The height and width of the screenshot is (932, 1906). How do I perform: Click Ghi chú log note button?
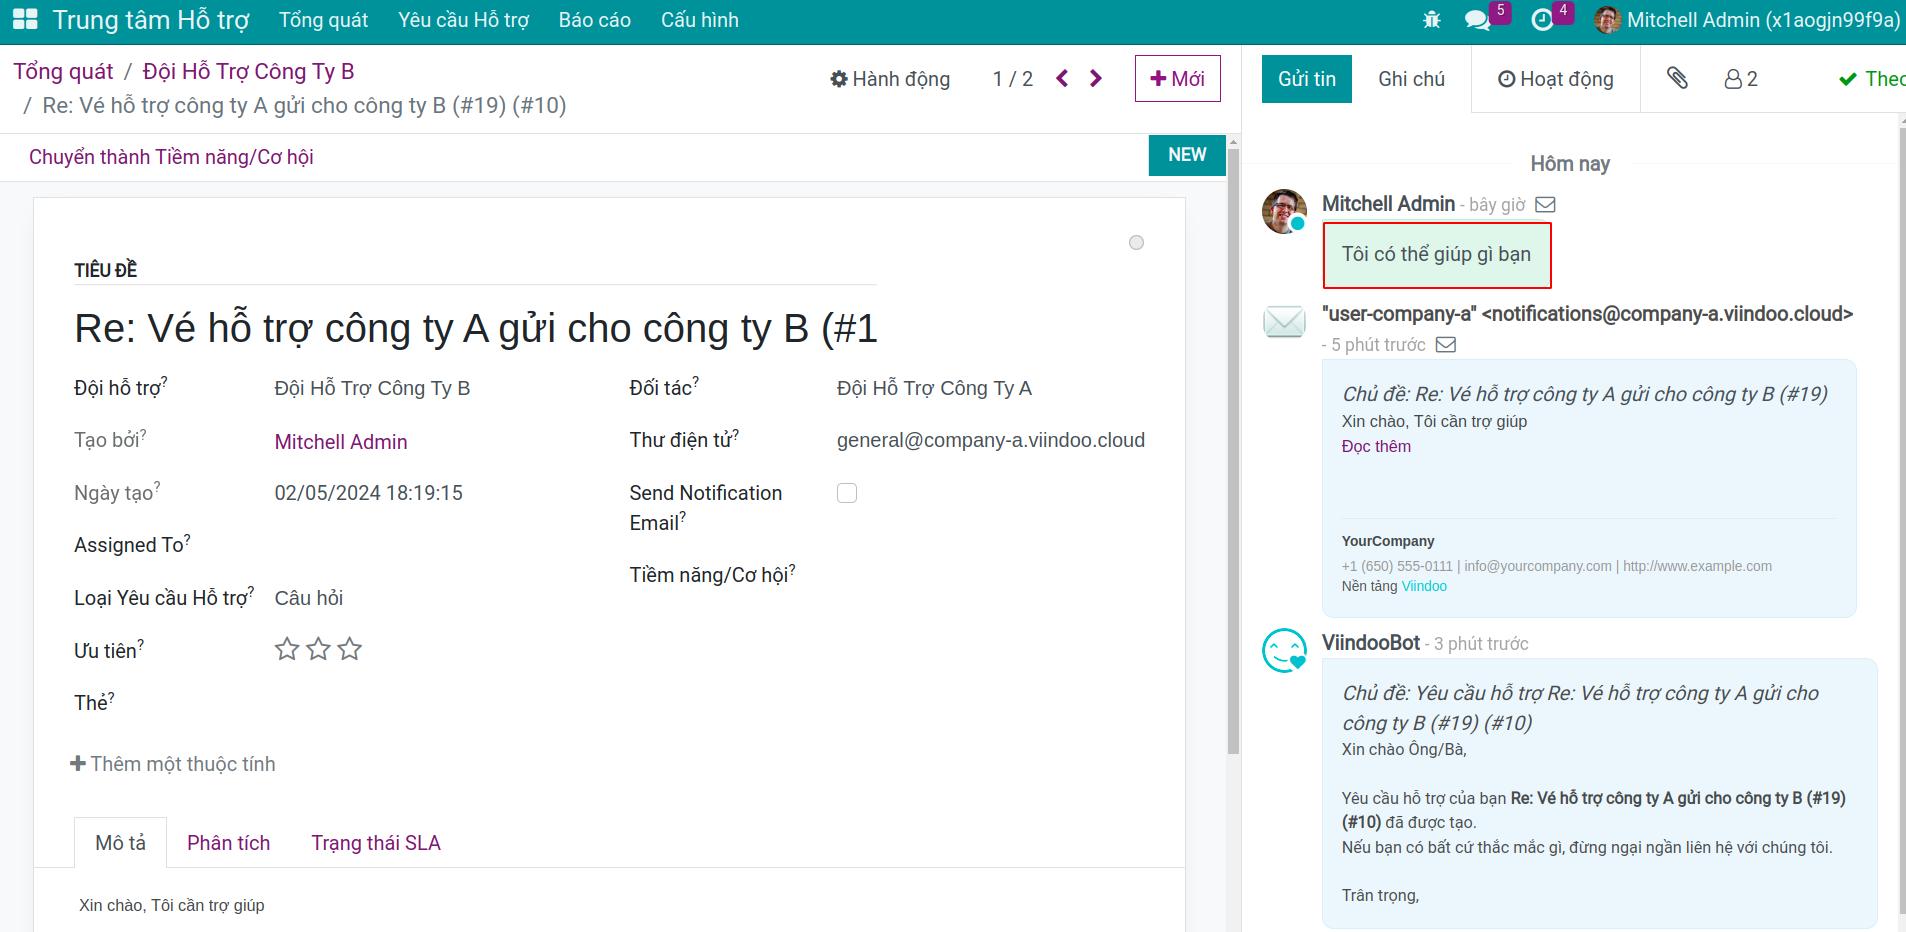point(1411,79)
